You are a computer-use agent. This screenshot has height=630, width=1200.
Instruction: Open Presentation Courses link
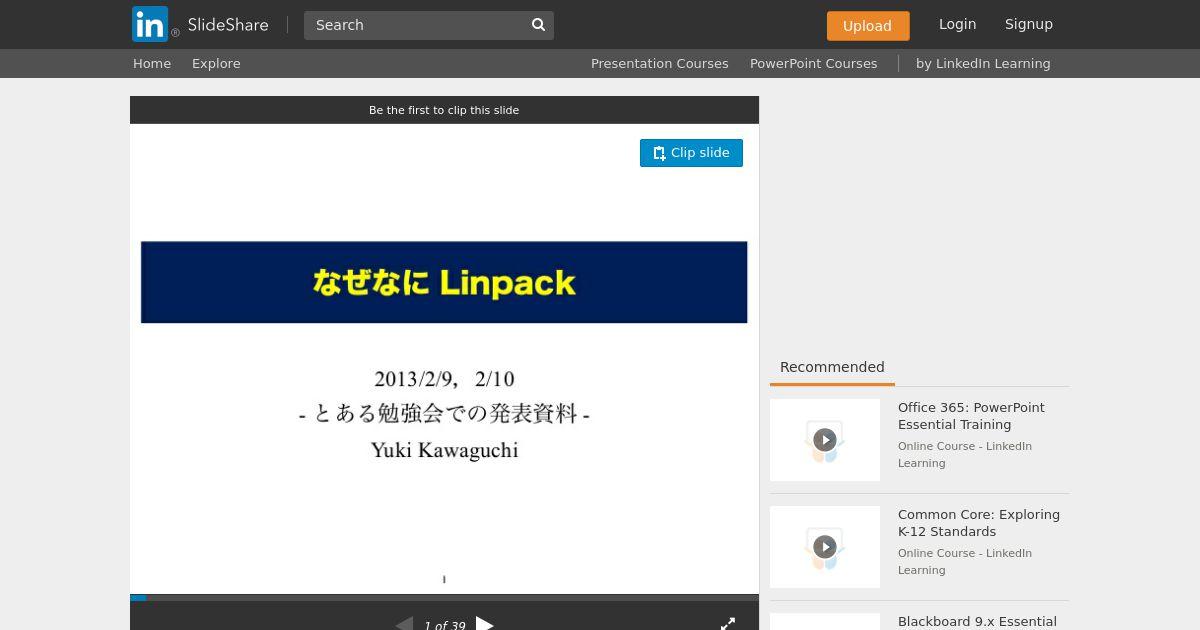660,63
